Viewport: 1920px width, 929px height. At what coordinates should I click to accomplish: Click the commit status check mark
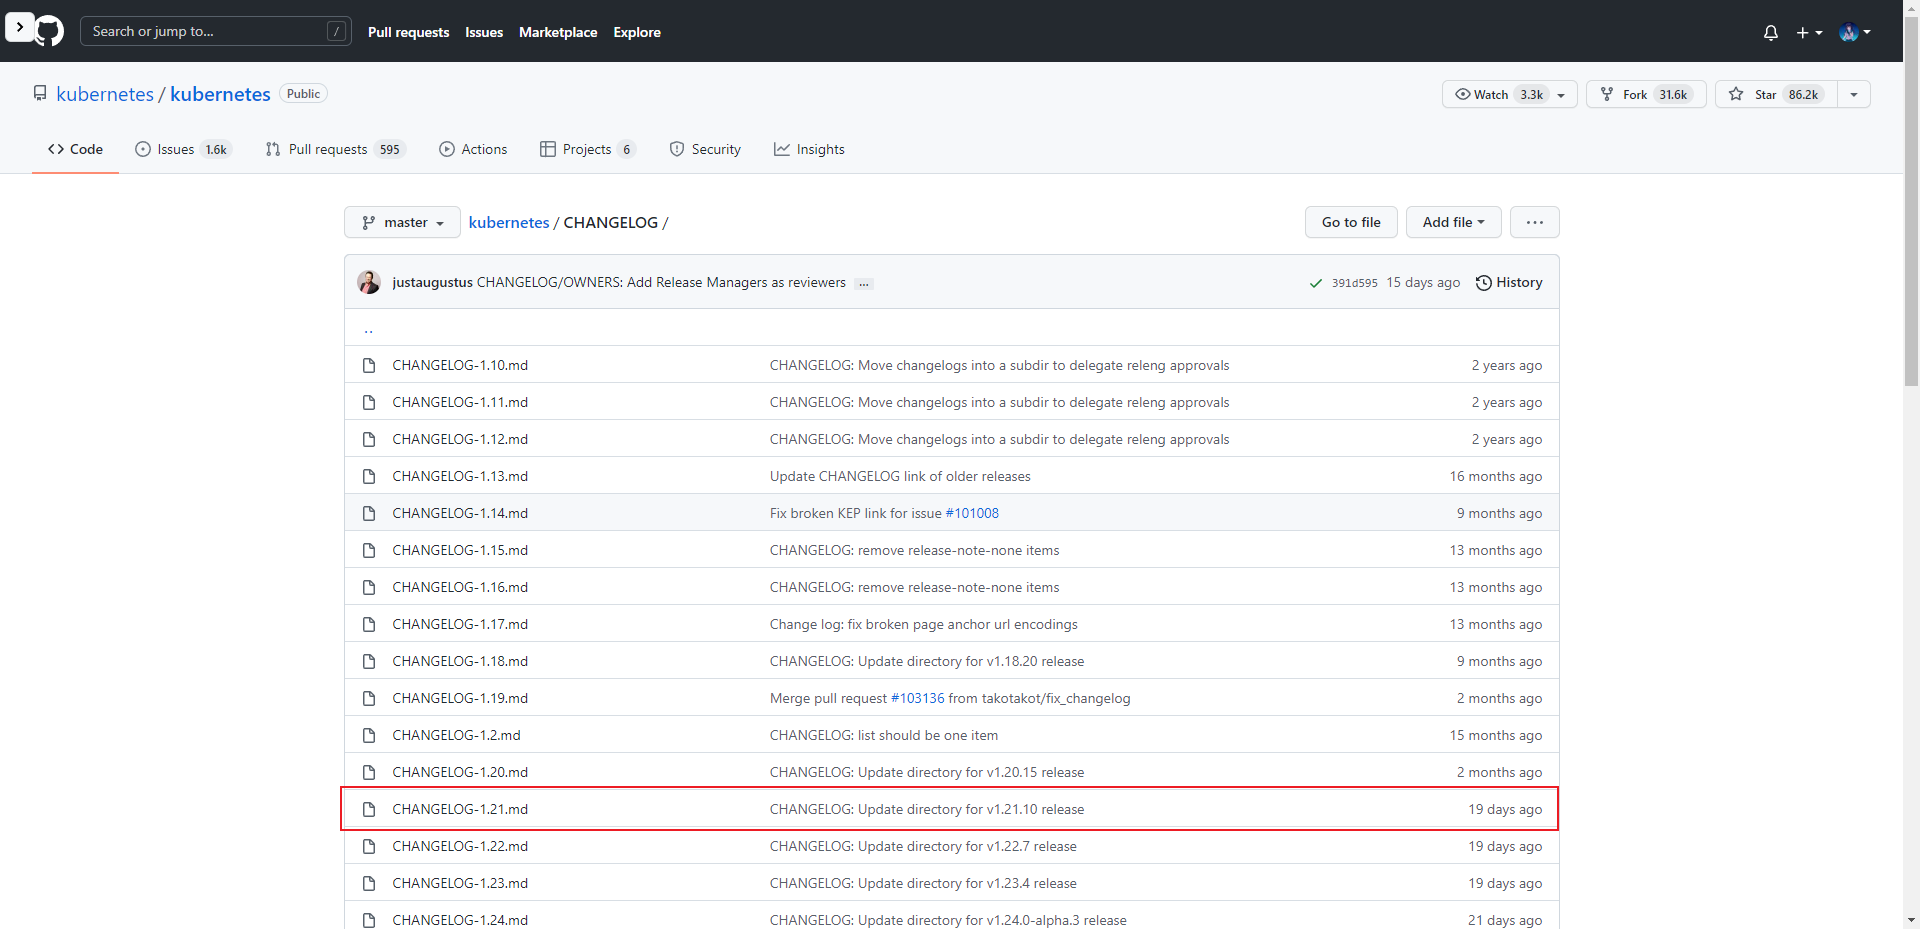point(1316,283)
